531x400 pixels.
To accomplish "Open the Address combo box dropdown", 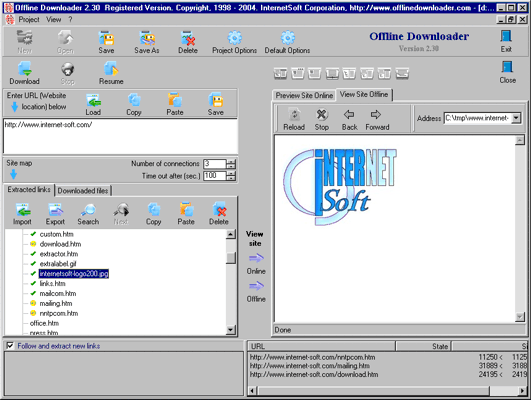I will (x=516, y=118).
